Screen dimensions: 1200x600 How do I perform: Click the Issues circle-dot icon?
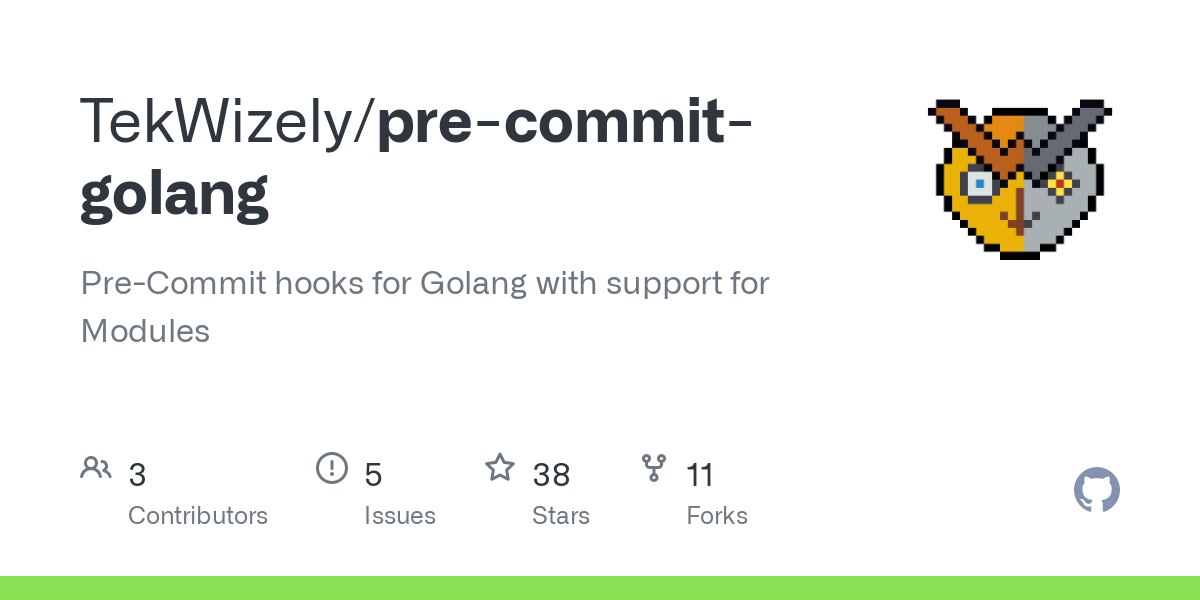[x=331, y=468]
